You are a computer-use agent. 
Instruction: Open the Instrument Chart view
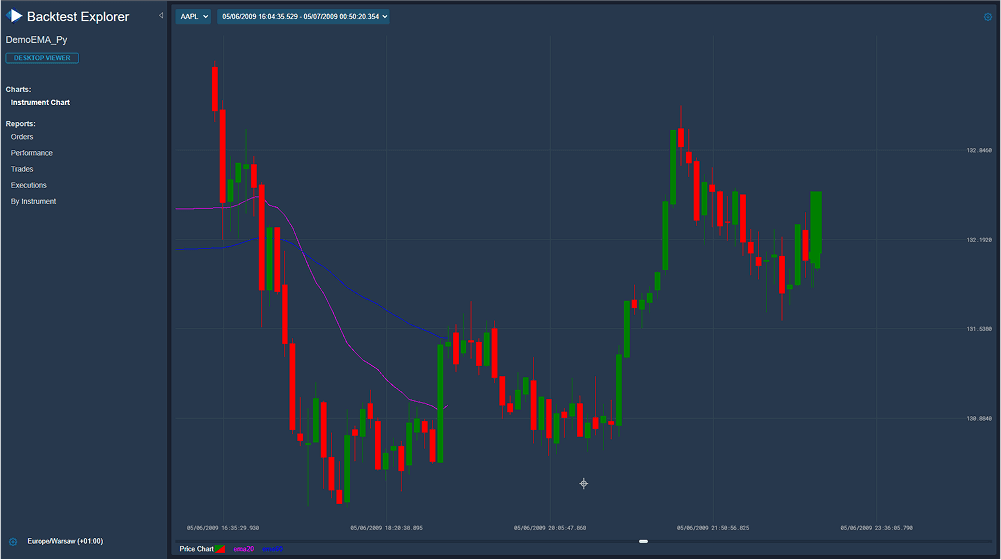click(x=40, y=103)
